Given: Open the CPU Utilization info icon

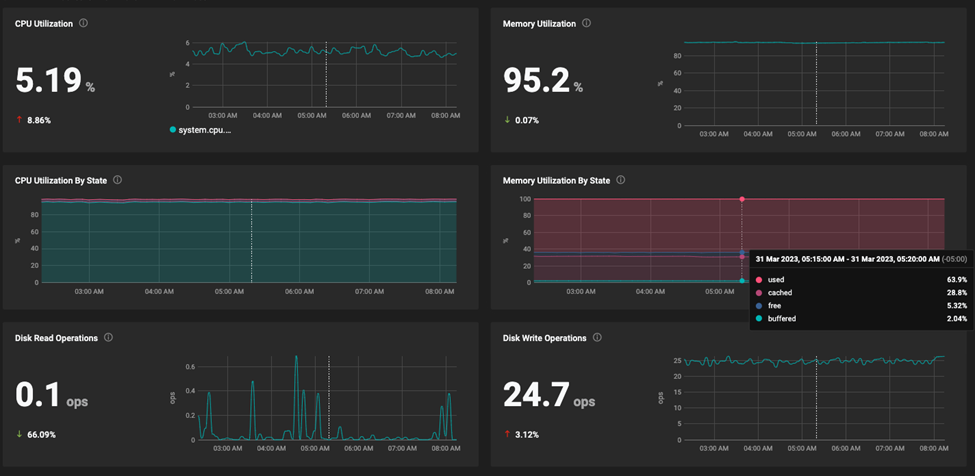Looking at the screenshot, I should [84, 23].
